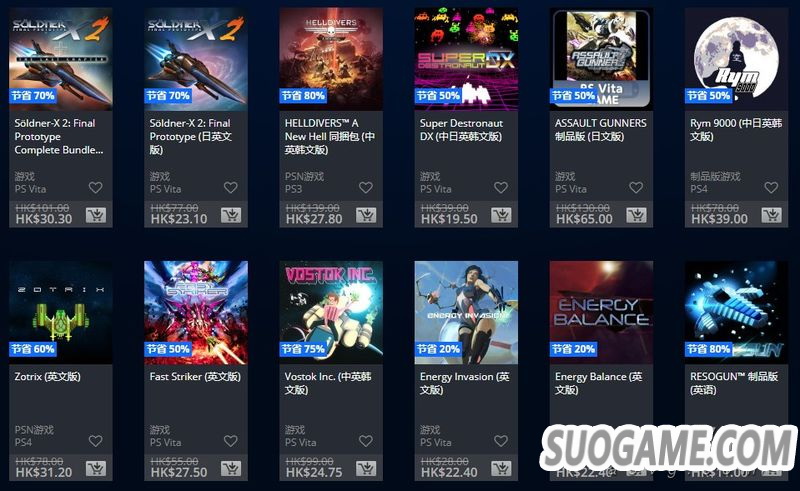Add HELLDIVERS A New Hell to cart

click(366, 215)
